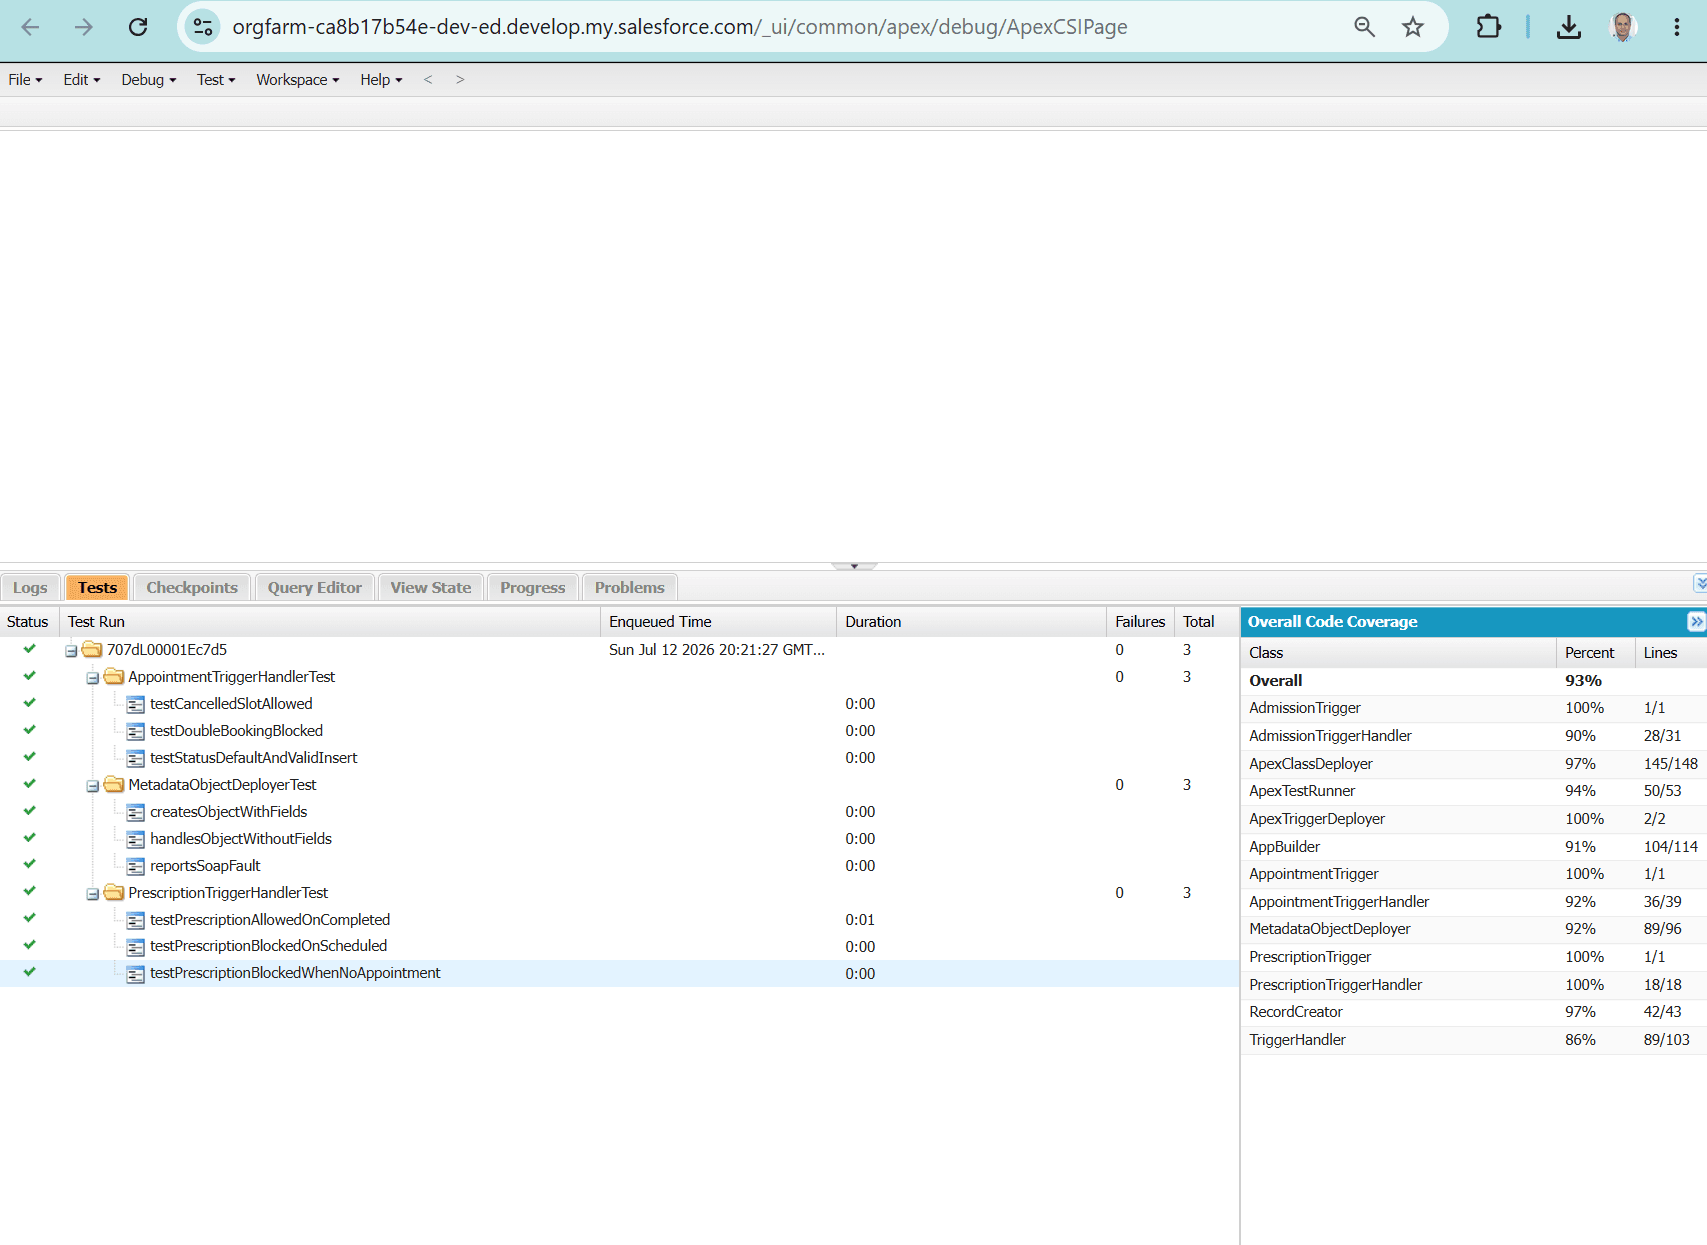Bookmark this page with the star icon
1707x1245 pixels.
pyautogui.click(x=1412, y=27)
